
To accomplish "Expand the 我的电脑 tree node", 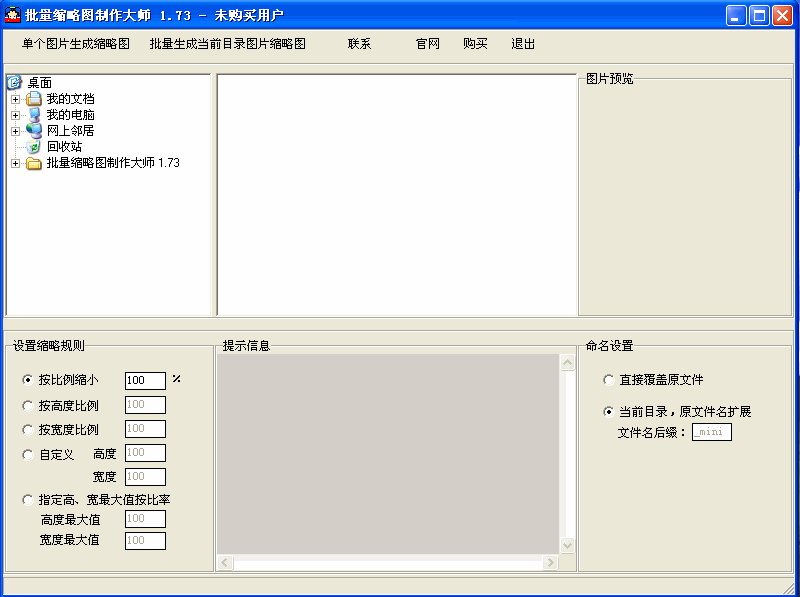I will [x=15, y=115].
